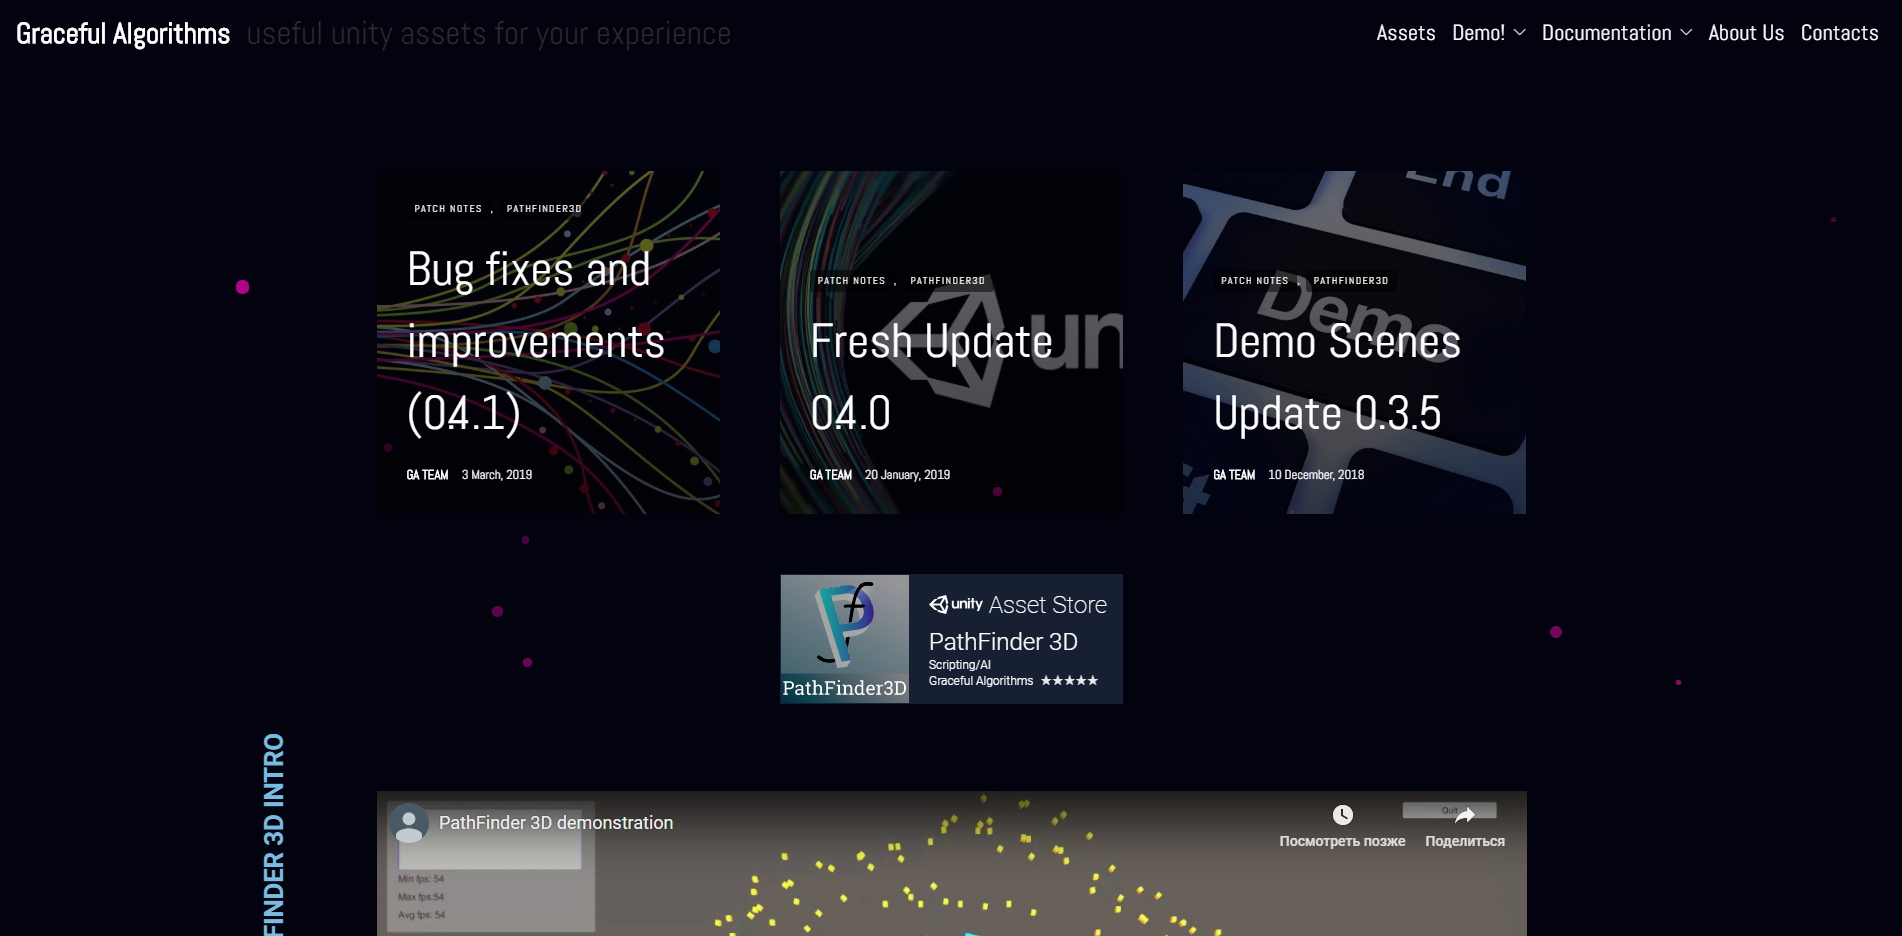Go to the Contacts page
1902x936 pixels.
1839,33
